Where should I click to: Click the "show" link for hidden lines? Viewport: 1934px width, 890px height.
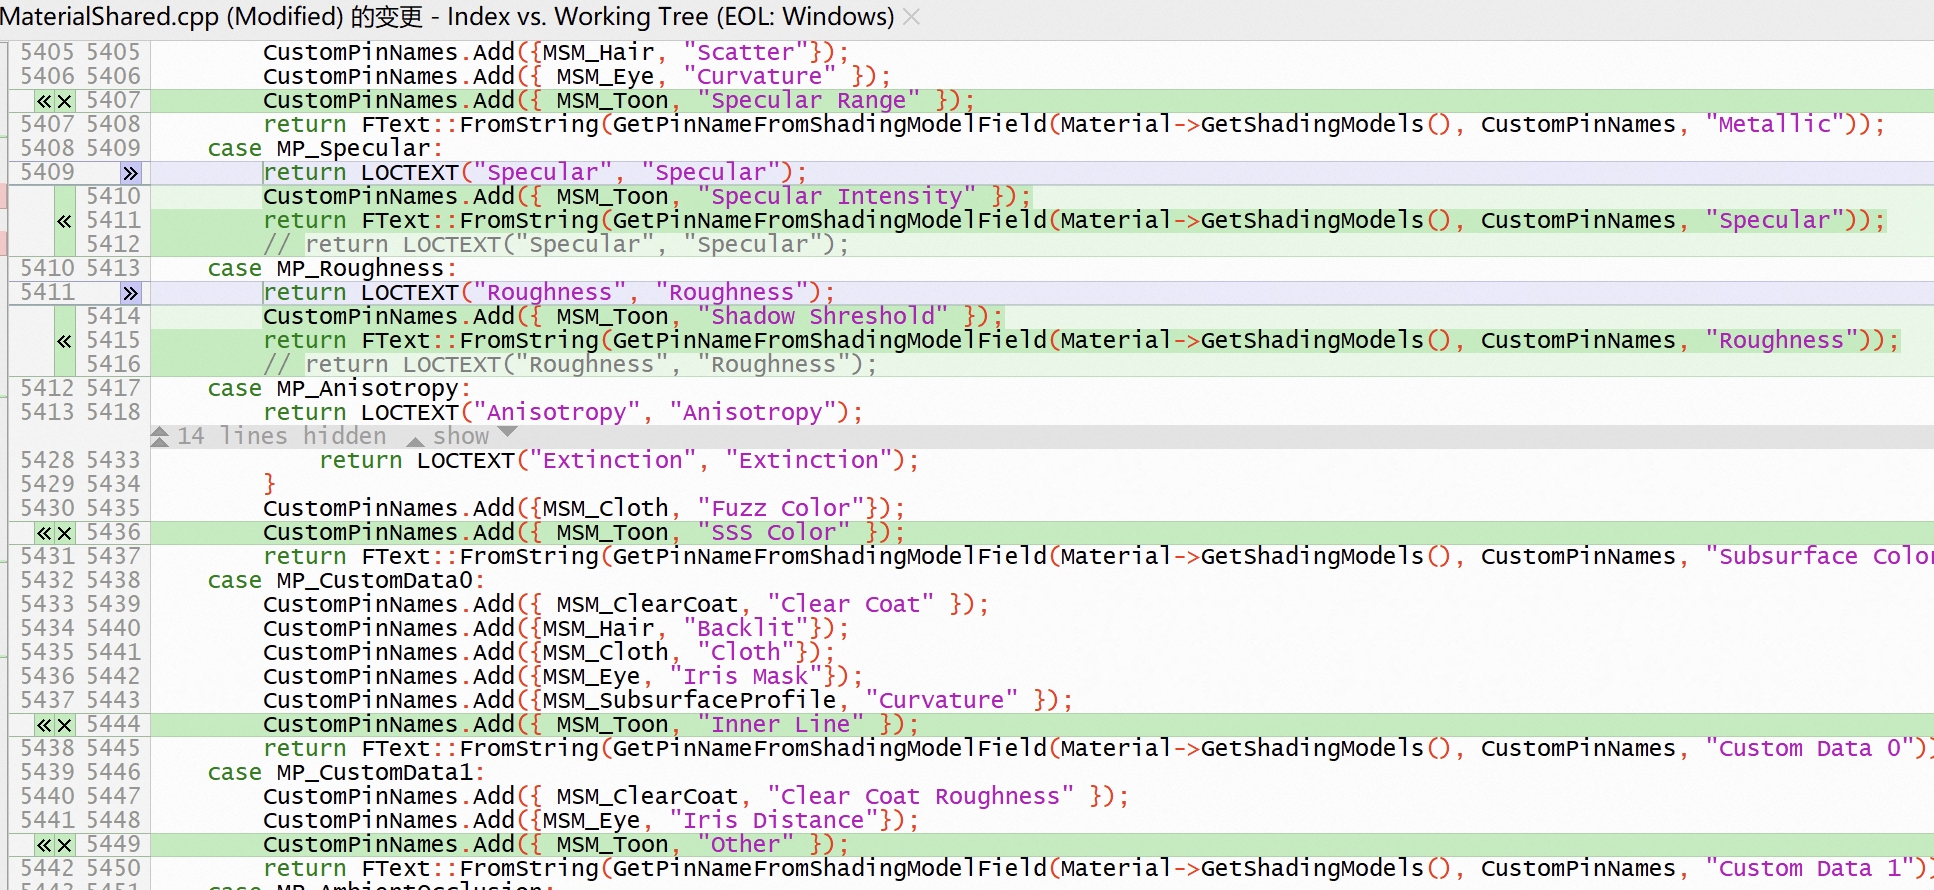461,437
